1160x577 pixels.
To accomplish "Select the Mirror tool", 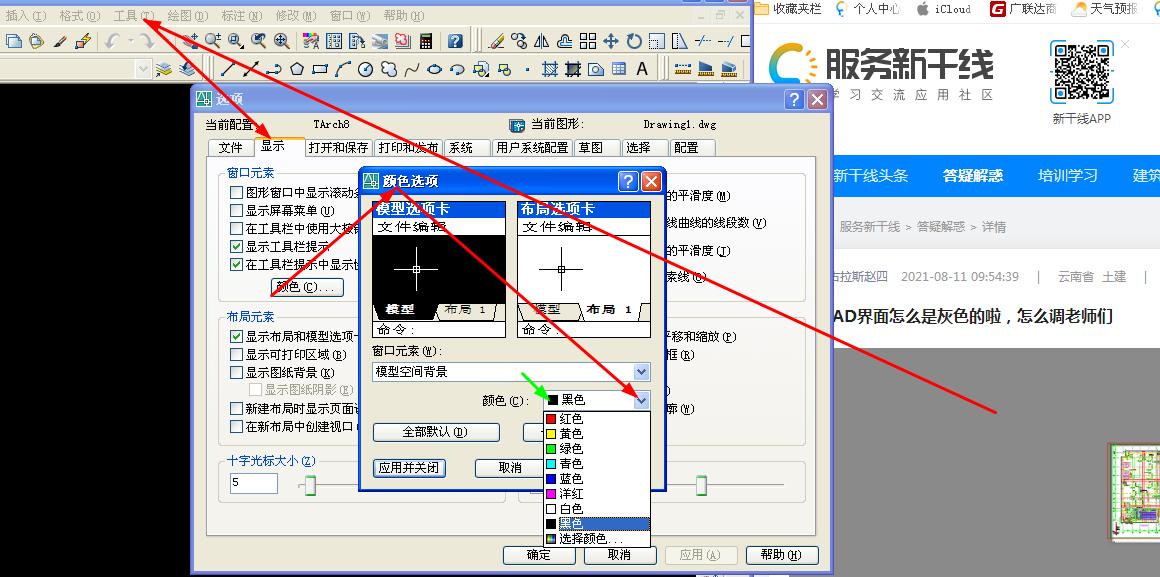I will (x=542, y=41).
